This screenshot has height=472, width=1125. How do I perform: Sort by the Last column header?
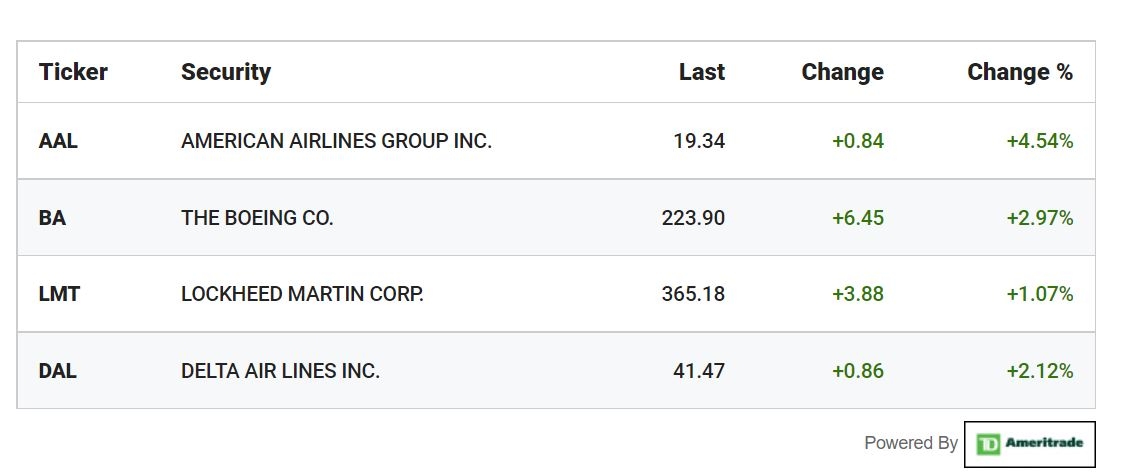point(702,72)
